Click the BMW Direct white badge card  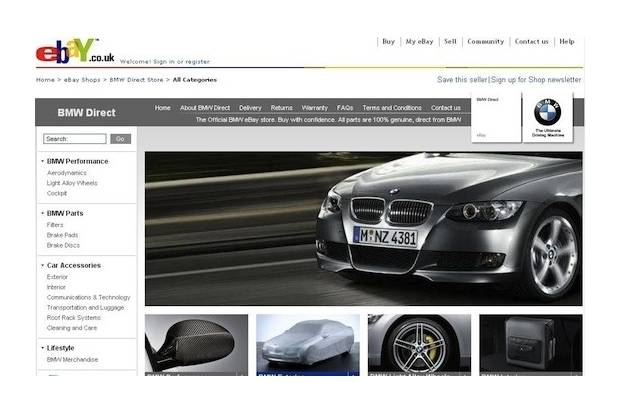[496, 117]
